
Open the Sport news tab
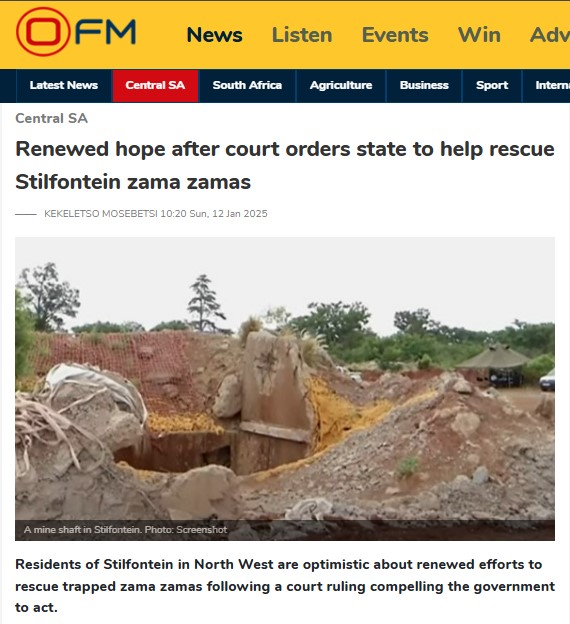[x=492, y=86]
